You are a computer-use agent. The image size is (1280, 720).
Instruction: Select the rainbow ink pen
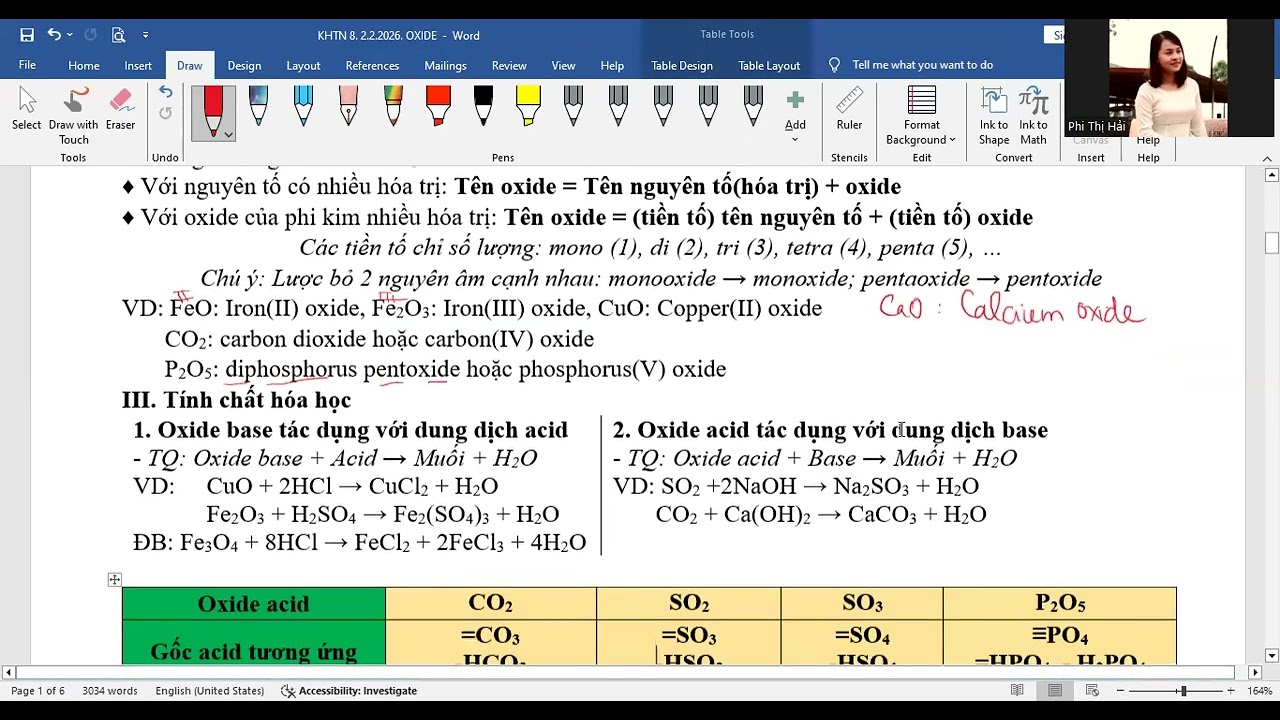click(x=393, y=106)
